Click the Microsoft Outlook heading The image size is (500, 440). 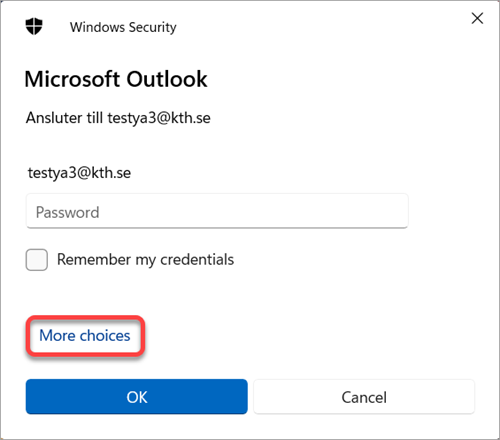click(x=116, y=79)
